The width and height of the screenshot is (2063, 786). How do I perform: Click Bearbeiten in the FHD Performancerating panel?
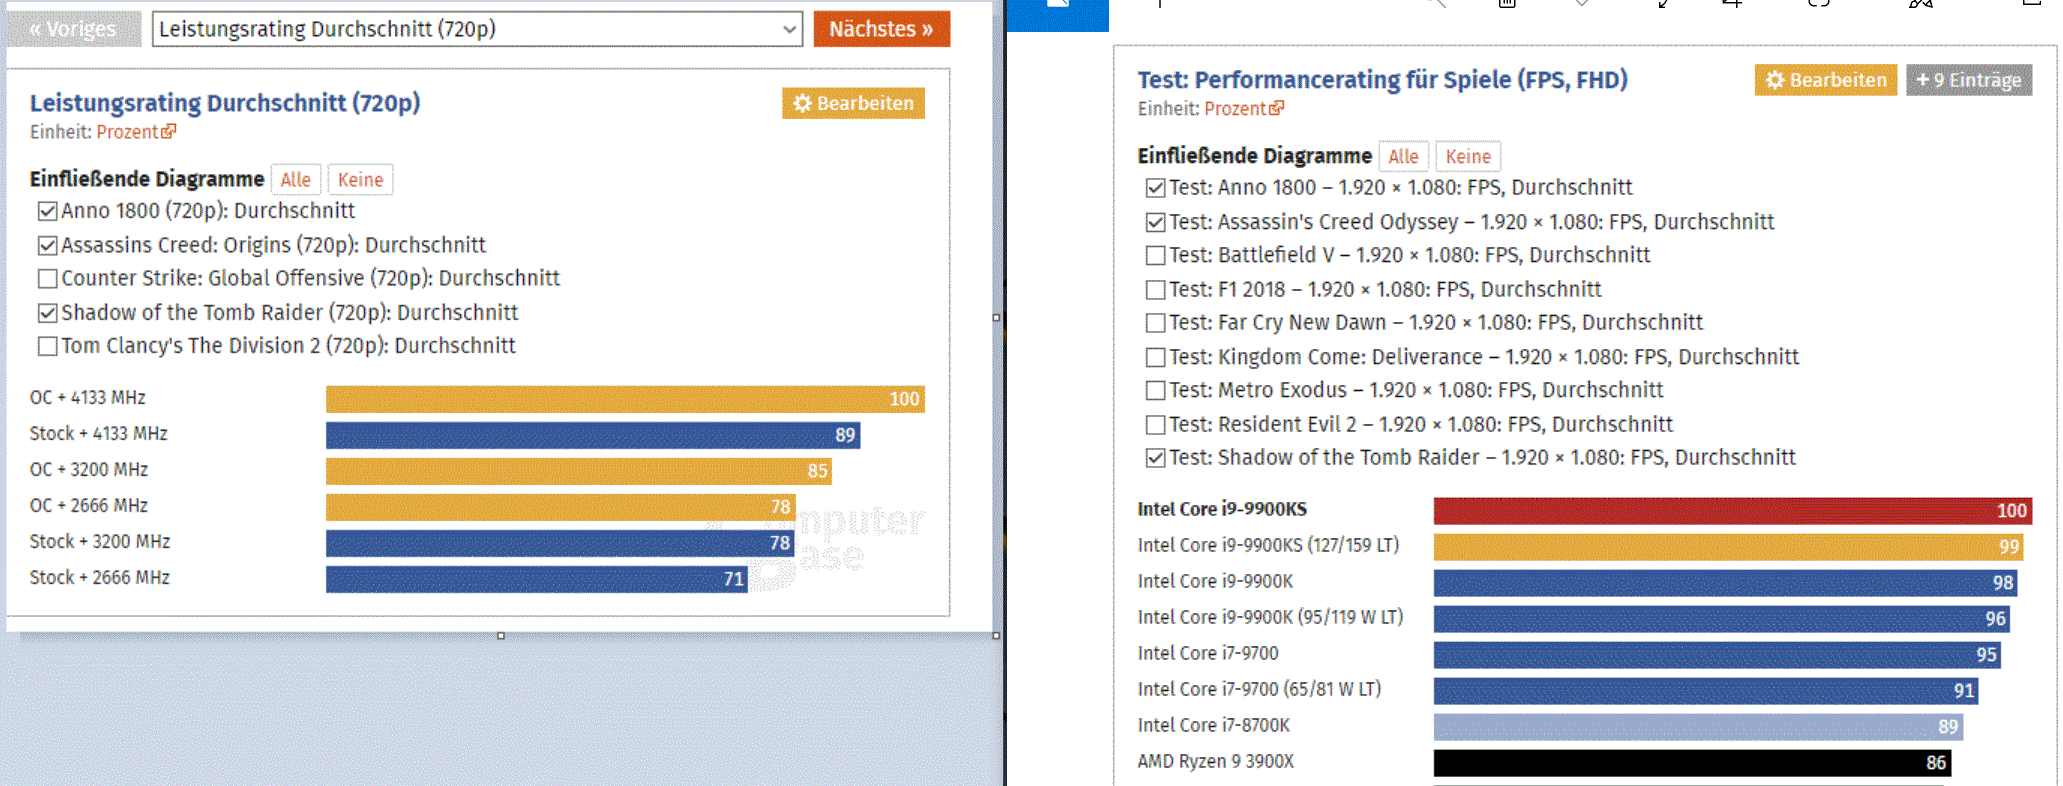[x=1826, y=80]
